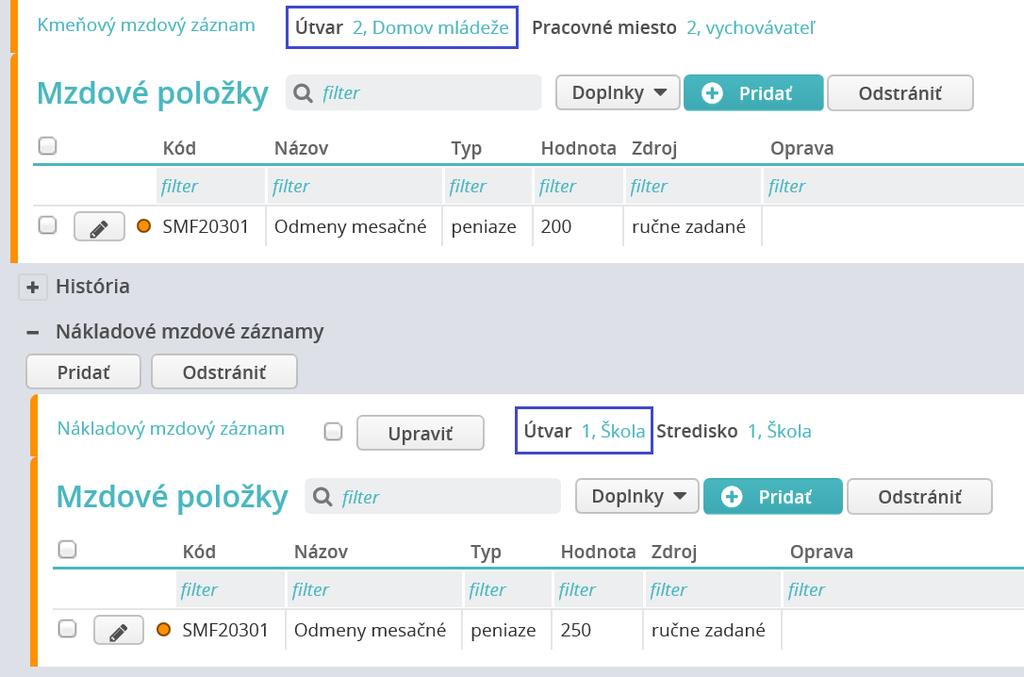Viewport: 1024px width, 677px height.
Task: Click magnifier icon in lower Mzdové položky search
Action: pos(323,497)
